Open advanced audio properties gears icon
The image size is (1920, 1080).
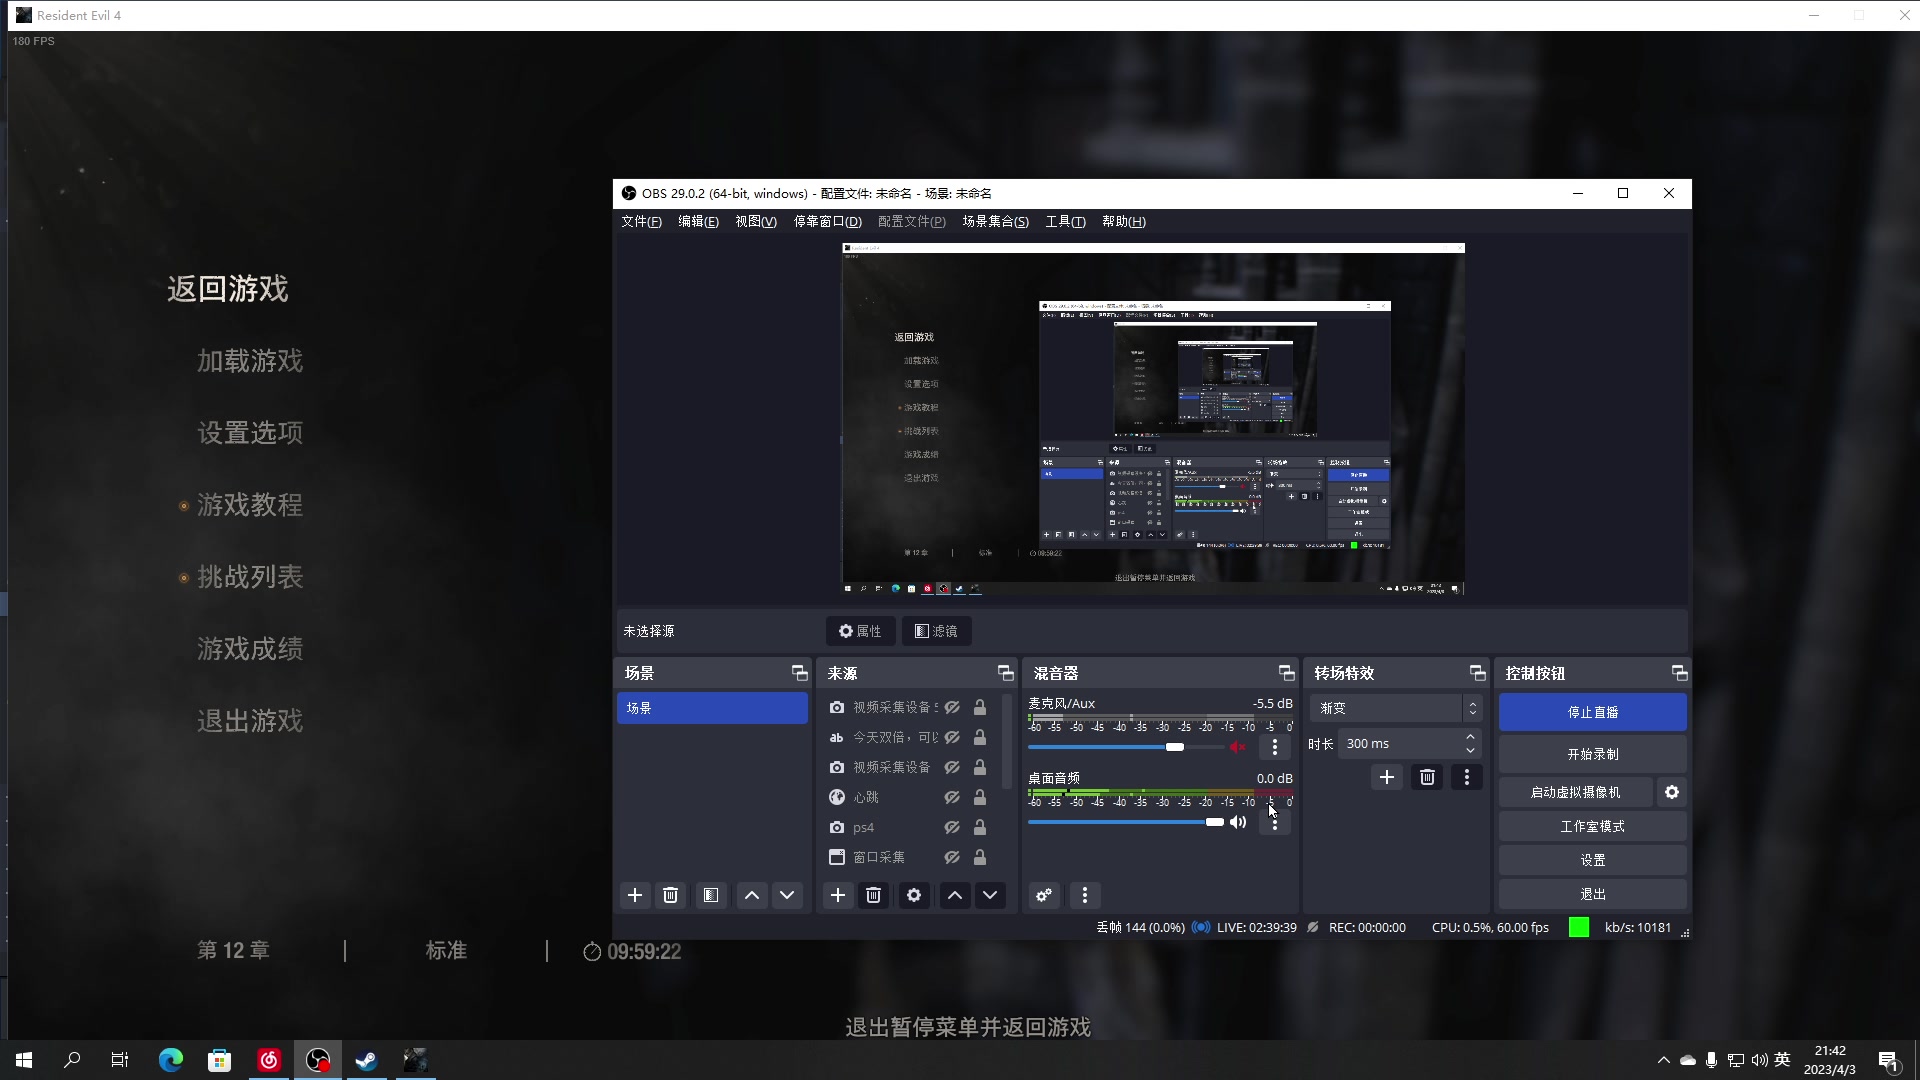click(1044, 895)
